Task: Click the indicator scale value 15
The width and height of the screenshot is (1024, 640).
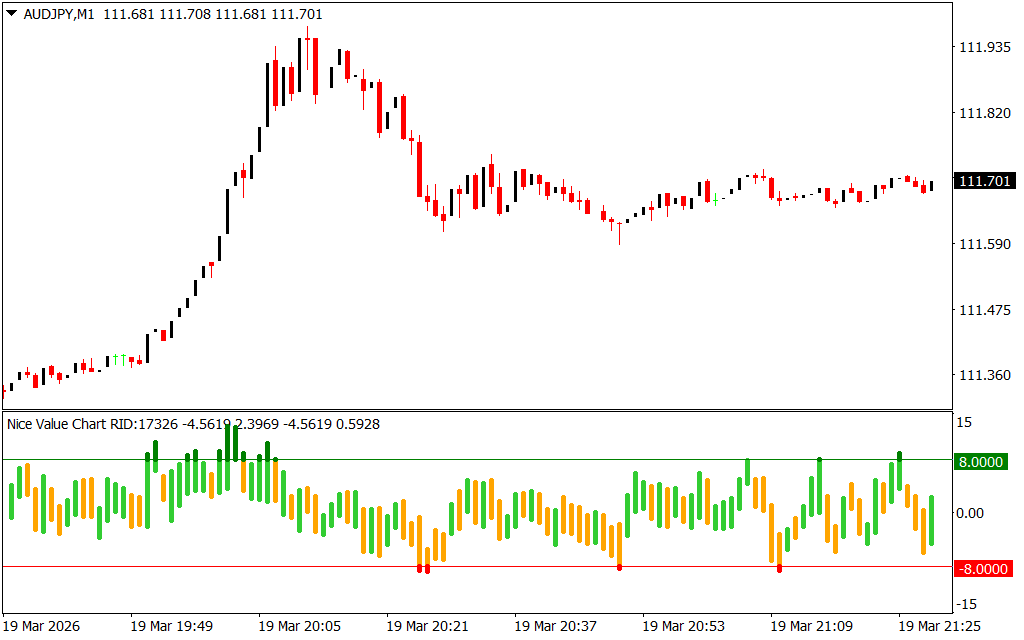Action: coord(965,423)
